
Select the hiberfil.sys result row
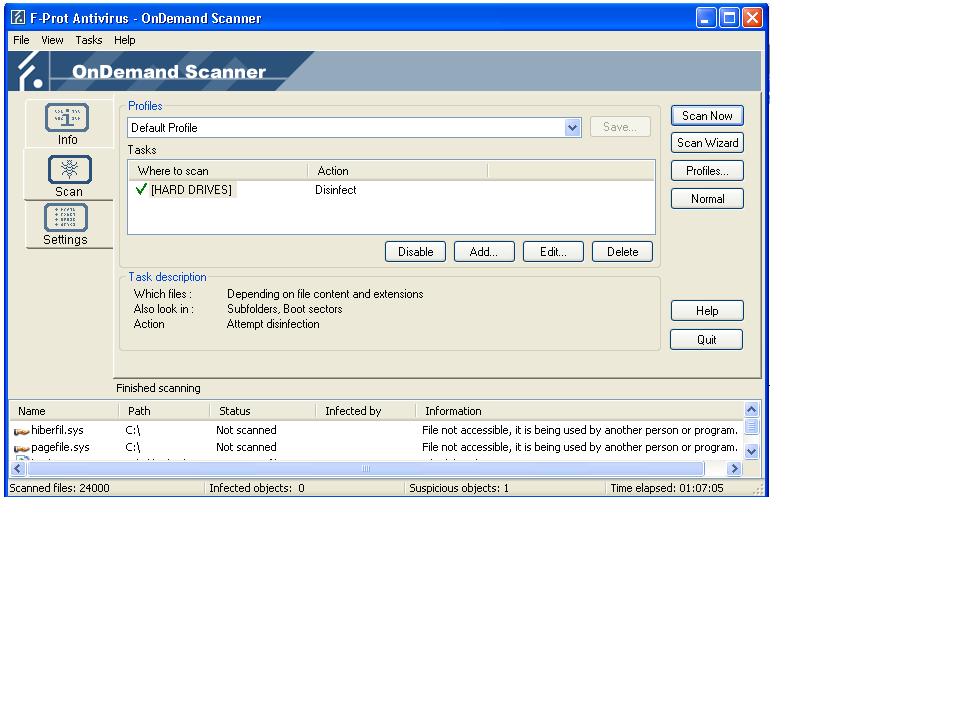pos(376,430)
